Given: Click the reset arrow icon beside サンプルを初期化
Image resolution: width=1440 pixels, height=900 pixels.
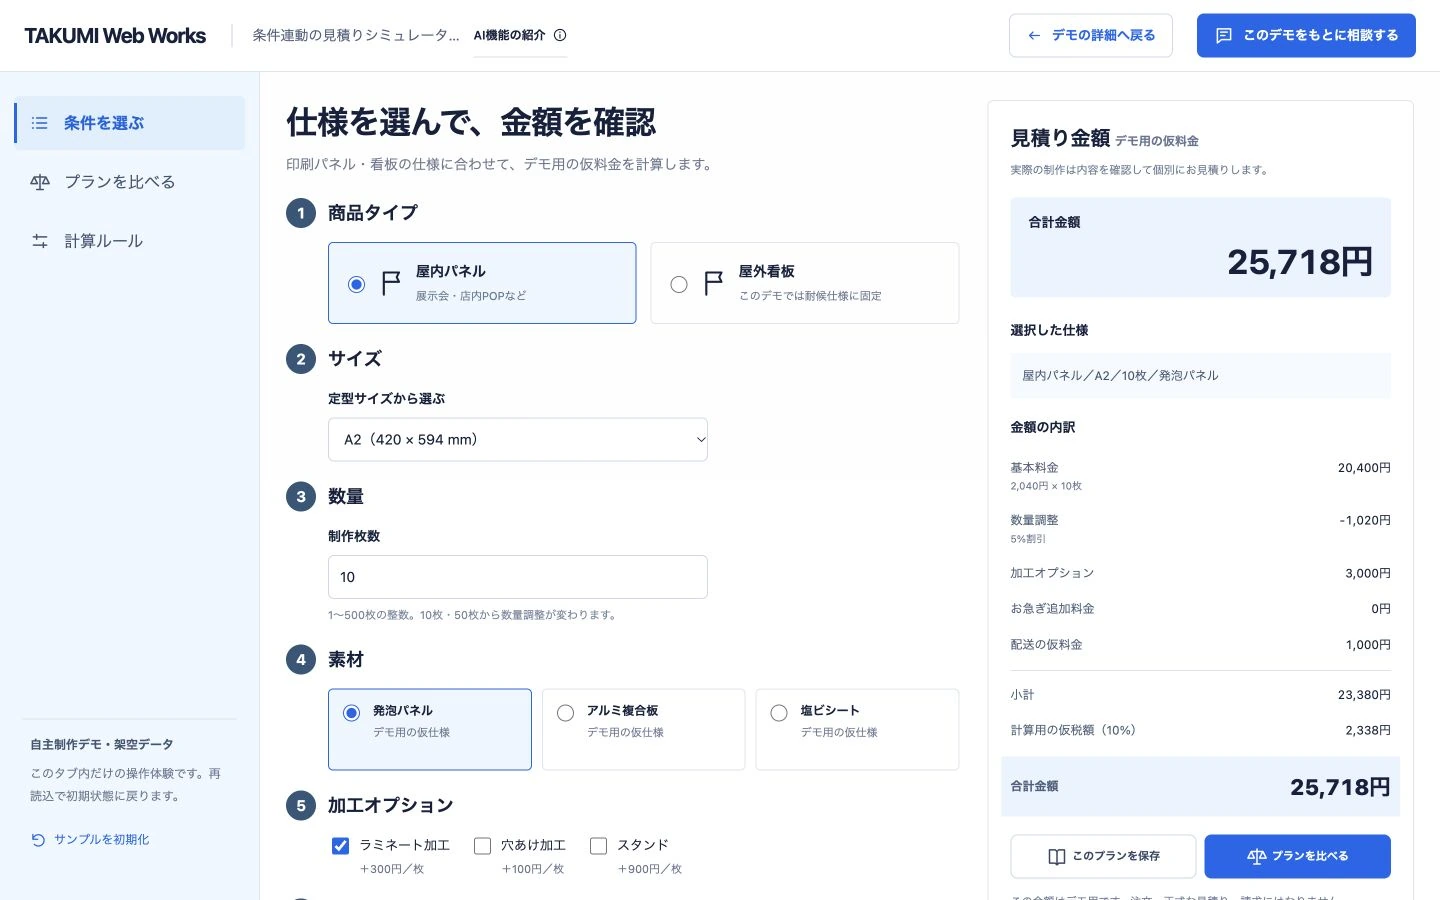Looking at the screenshot, I should coord(38,840).
